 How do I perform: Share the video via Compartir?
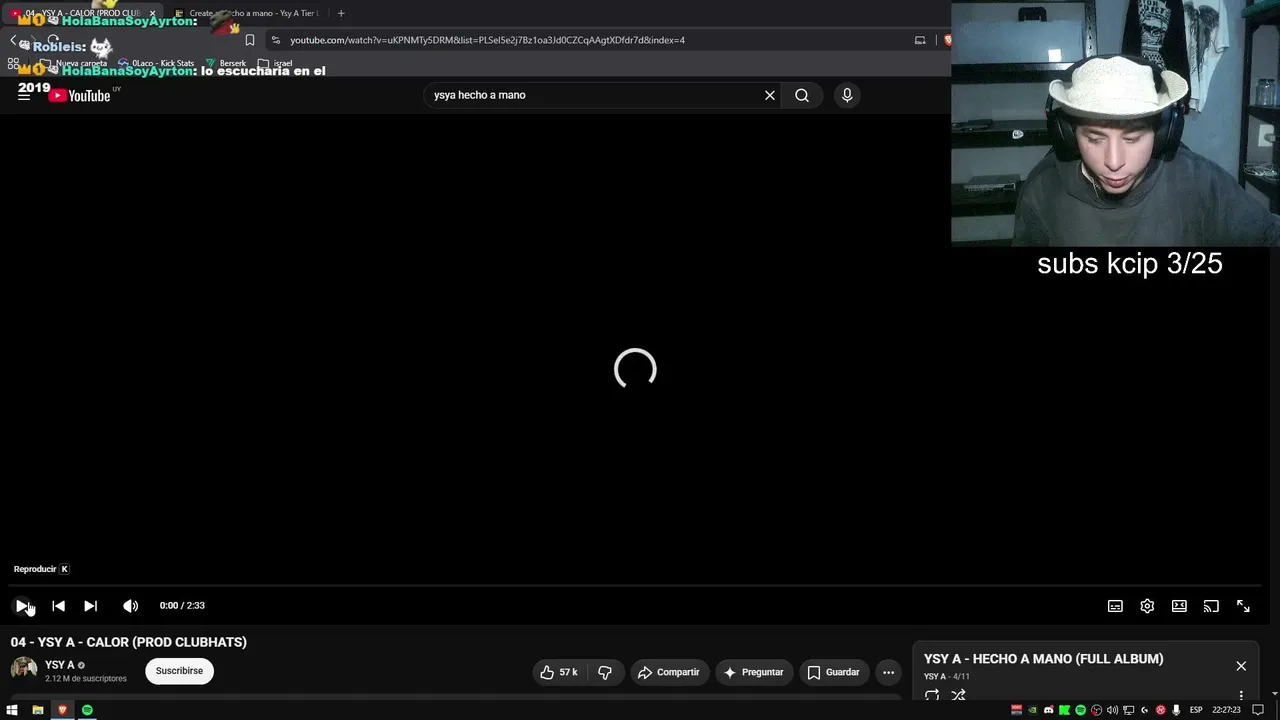[x=668, y=672]
